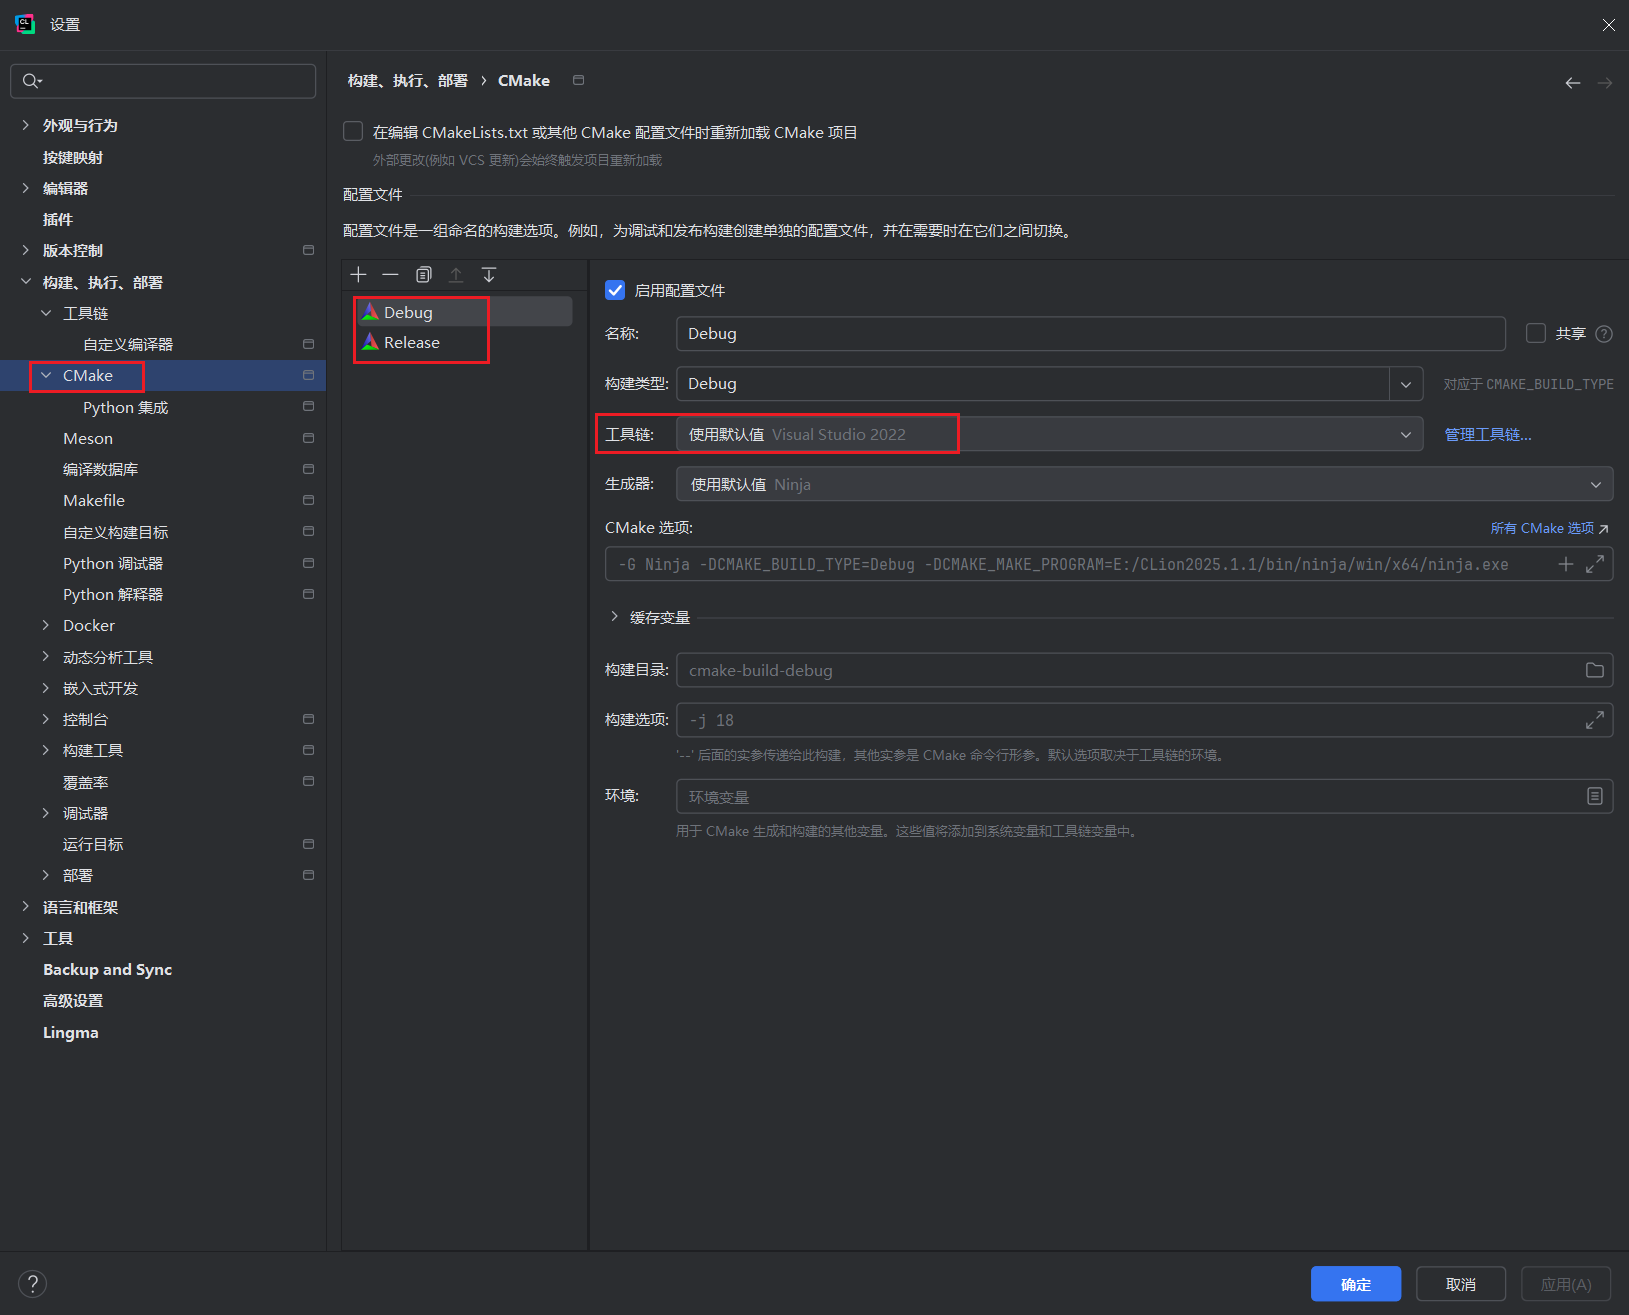Click the folder icon in build directory field
The width and height of the screenshot is (1629, 1315).
point(1594,671)
